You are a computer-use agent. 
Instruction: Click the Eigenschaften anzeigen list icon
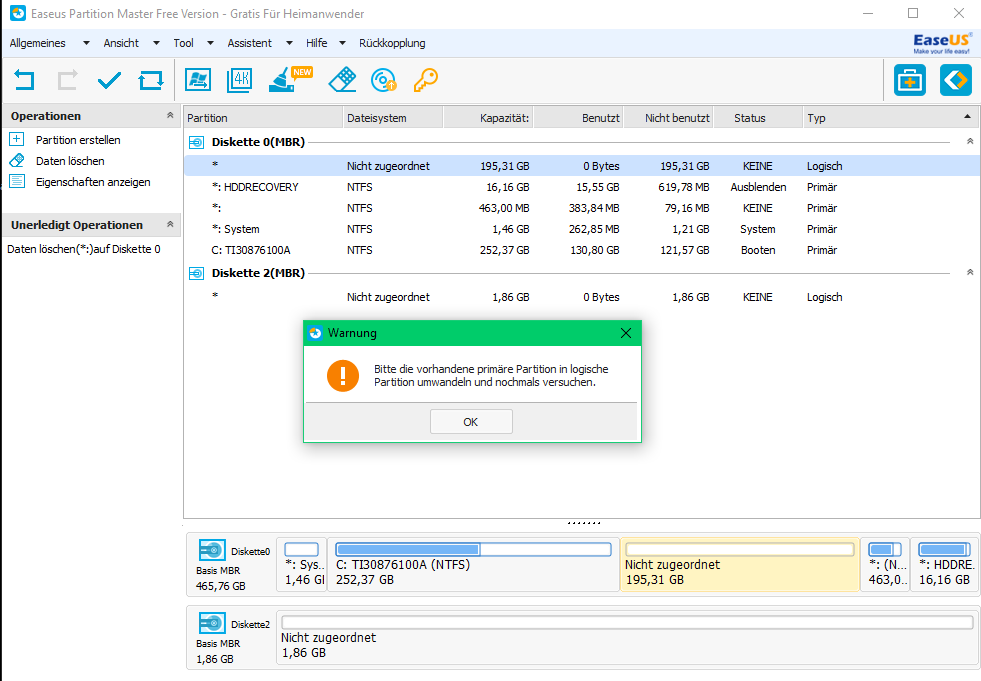[17, 182]
